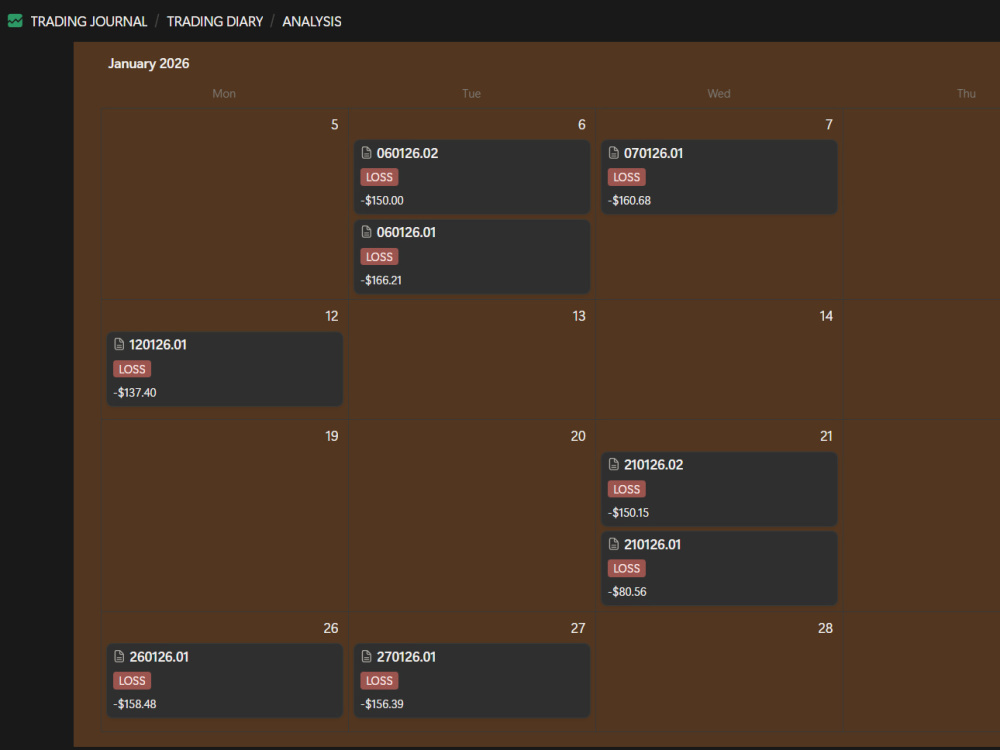This screenshot has height=750, width=1000.
Task: Click the -$158.48 amount
Action: pyautogui.click(x=135, y=703)
